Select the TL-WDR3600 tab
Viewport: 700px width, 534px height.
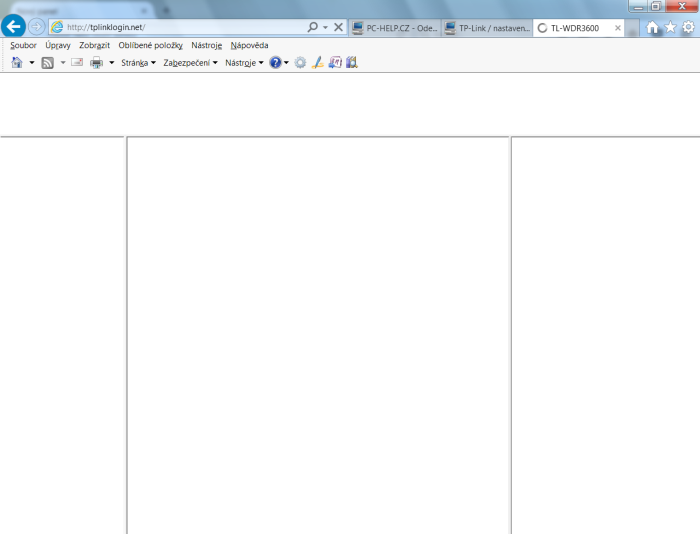tap(574, 28)
